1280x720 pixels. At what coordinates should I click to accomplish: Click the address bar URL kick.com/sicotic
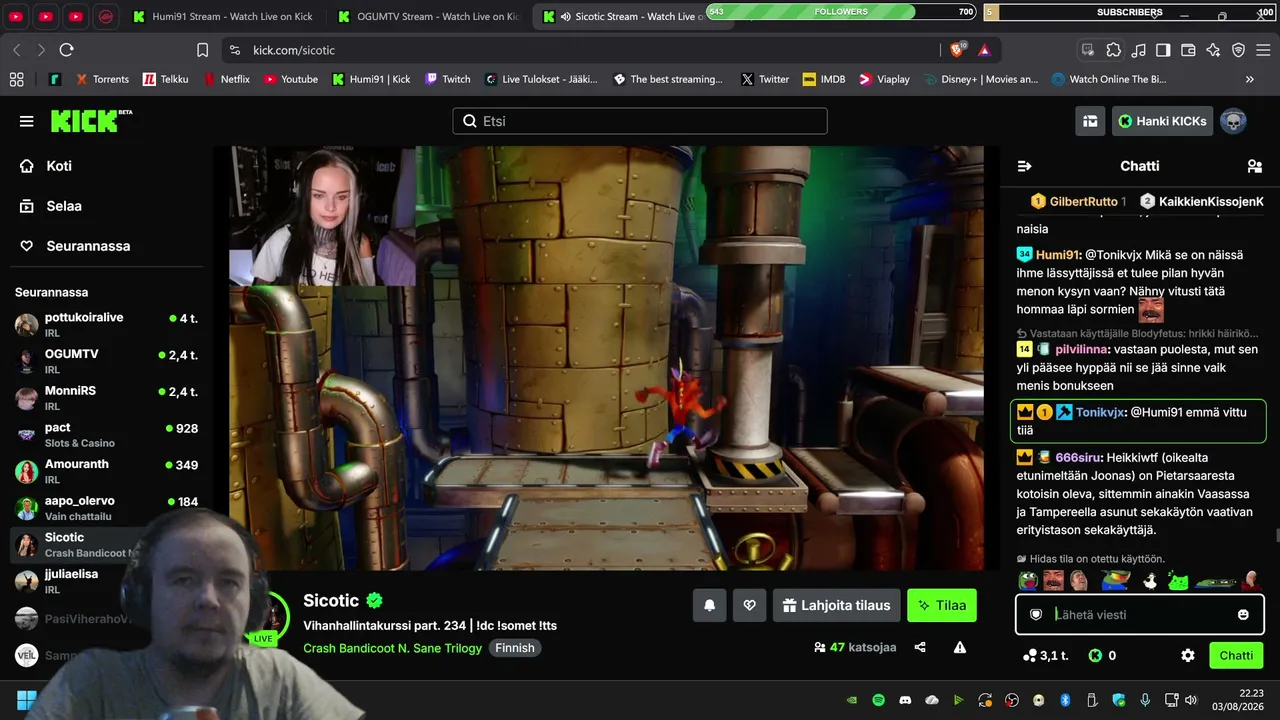pos(294,50)
